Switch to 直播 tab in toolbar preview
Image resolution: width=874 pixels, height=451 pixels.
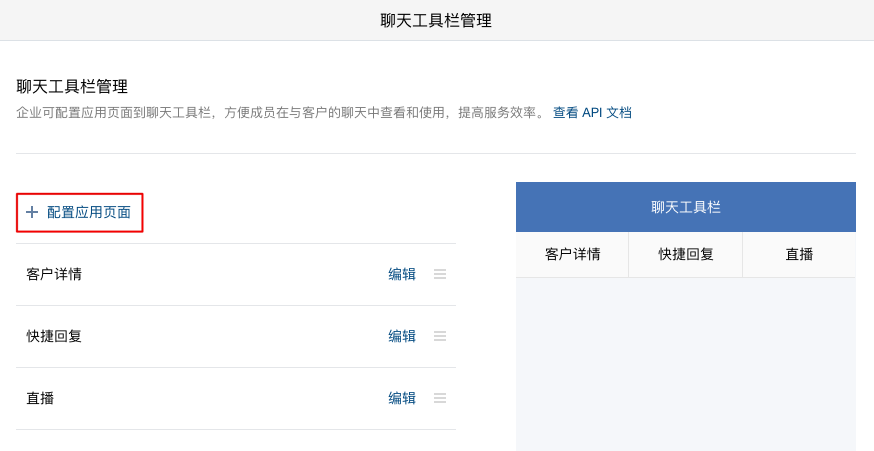(799, 254)
